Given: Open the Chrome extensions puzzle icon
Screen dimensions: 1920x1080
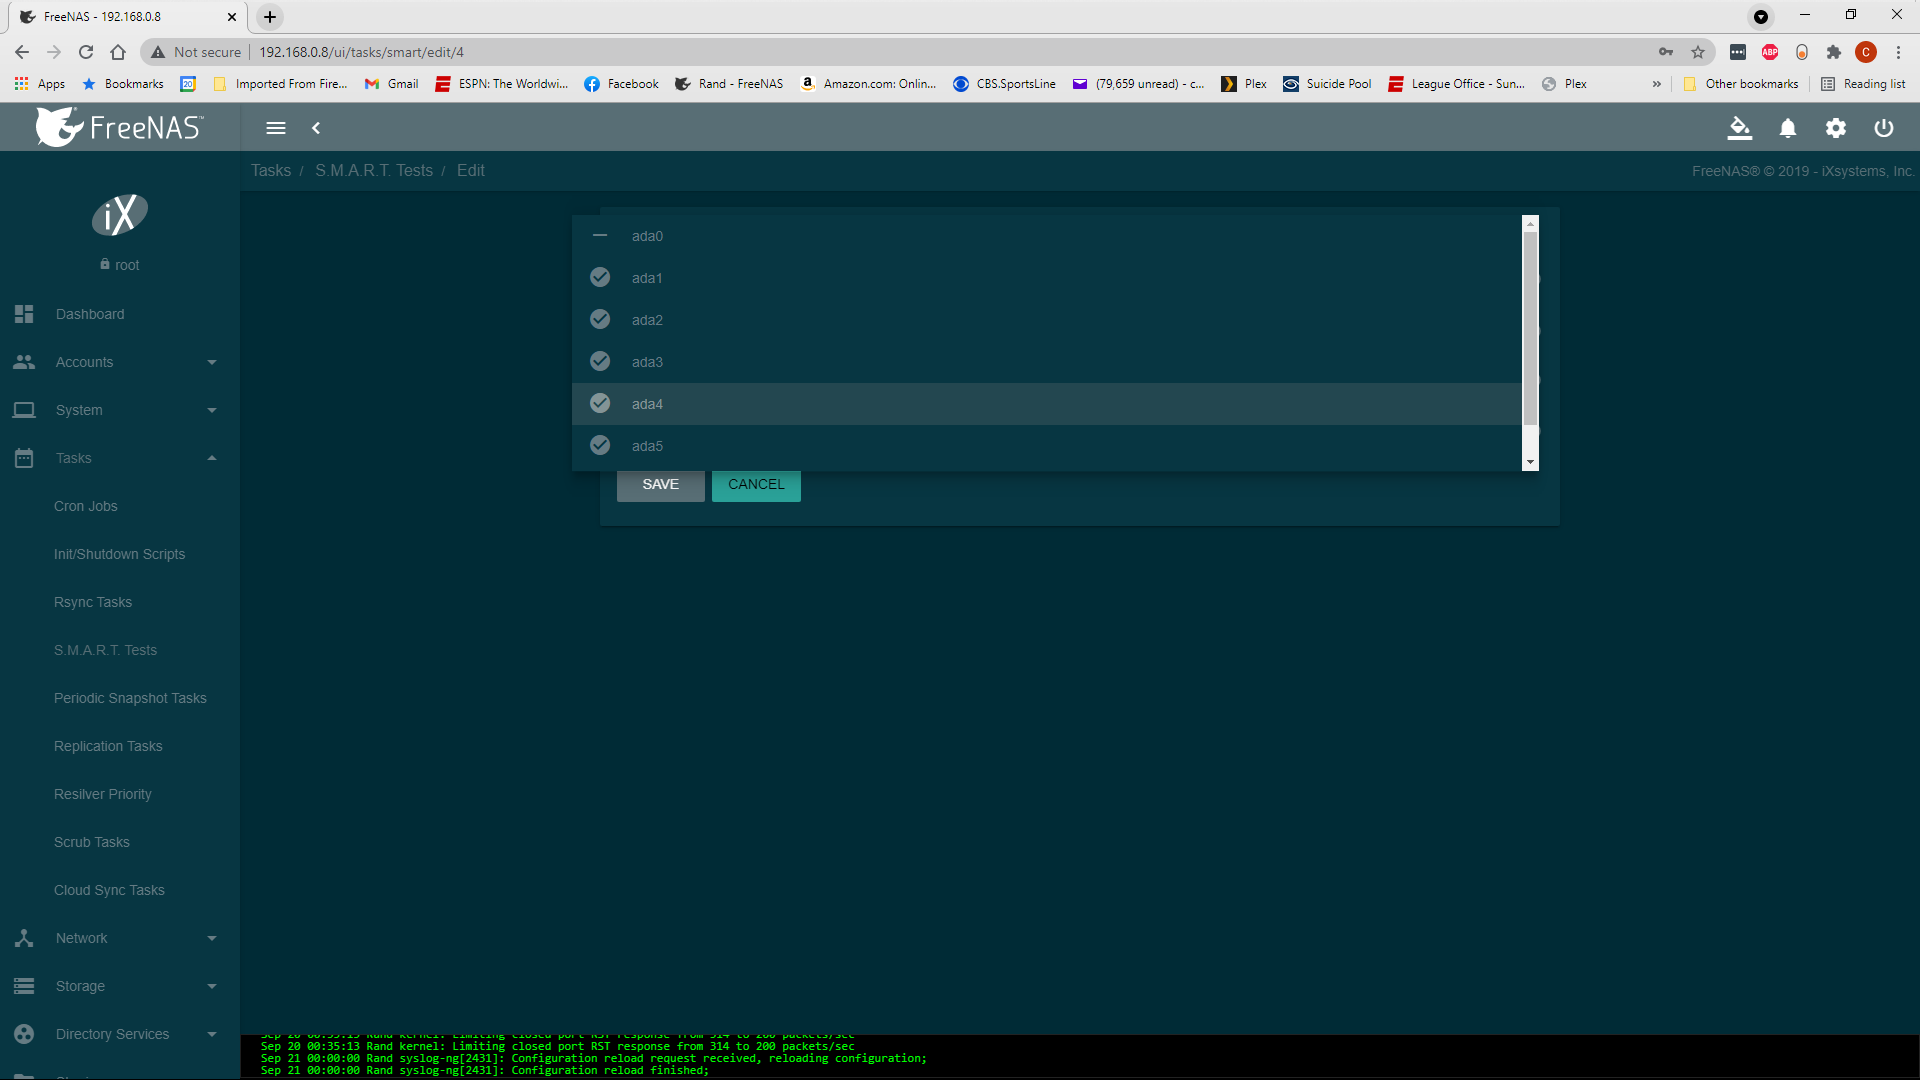Looking at the screenshot, I should [x=1833, y=52].
